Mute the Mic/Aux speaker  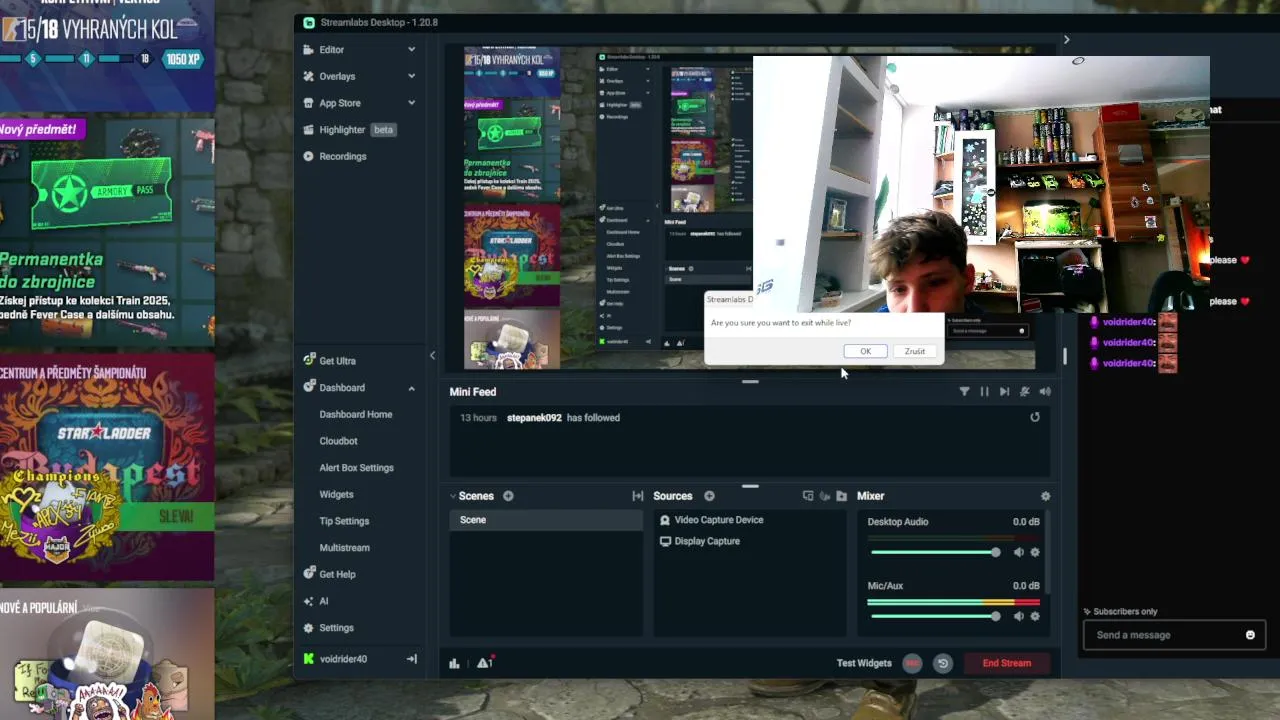click(x=1019, y=616)
